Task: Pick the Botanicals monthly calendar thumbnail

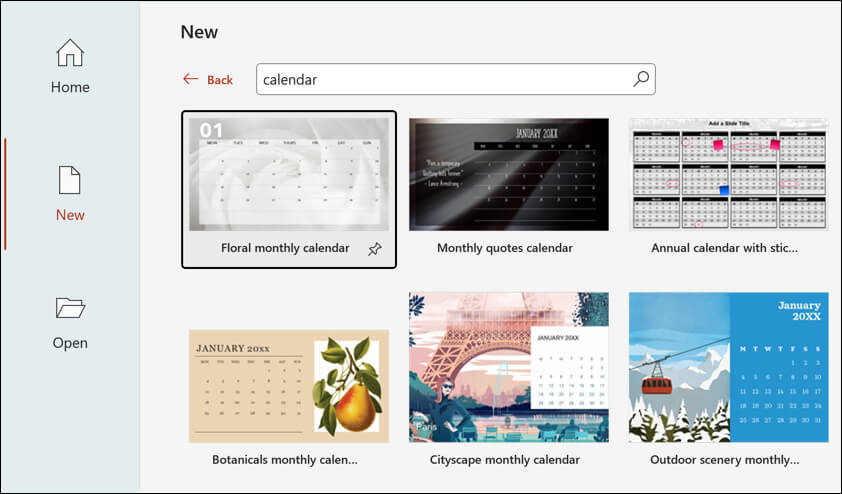Action: coord(289,386)
